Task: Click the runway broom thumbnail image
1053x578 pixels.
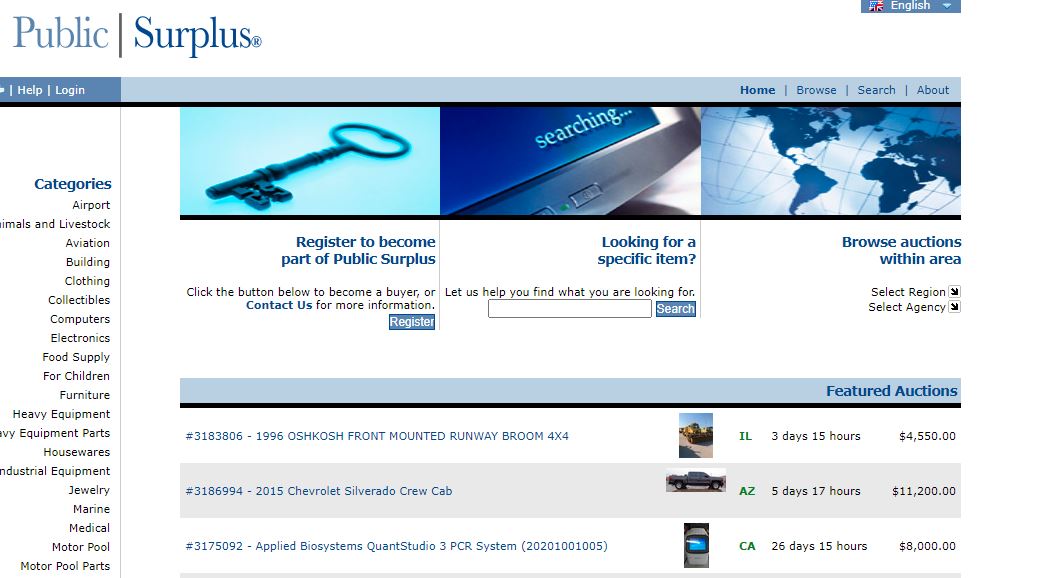Action: point(696,436)
